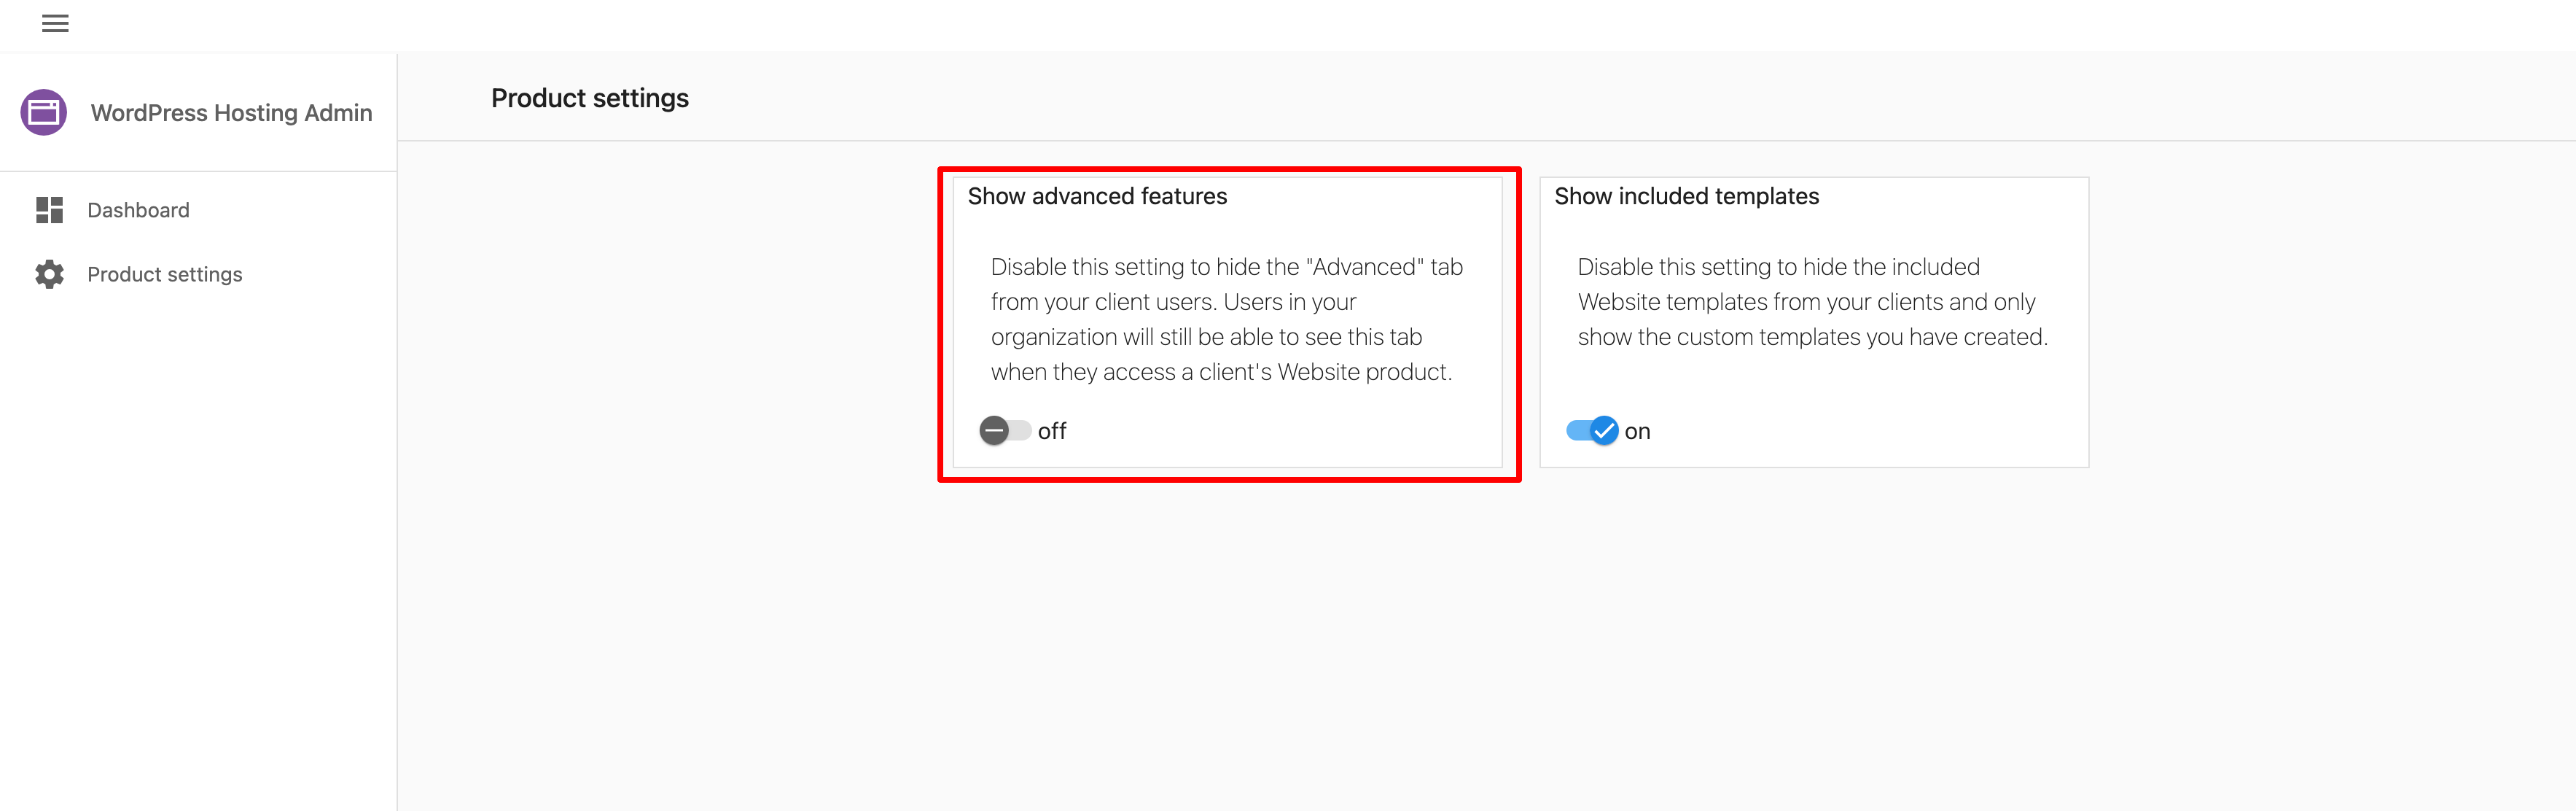Viewport: 2576px width, 811px height.
Task: Click the "Show advanced features" card title
Action: [1097, 196]
